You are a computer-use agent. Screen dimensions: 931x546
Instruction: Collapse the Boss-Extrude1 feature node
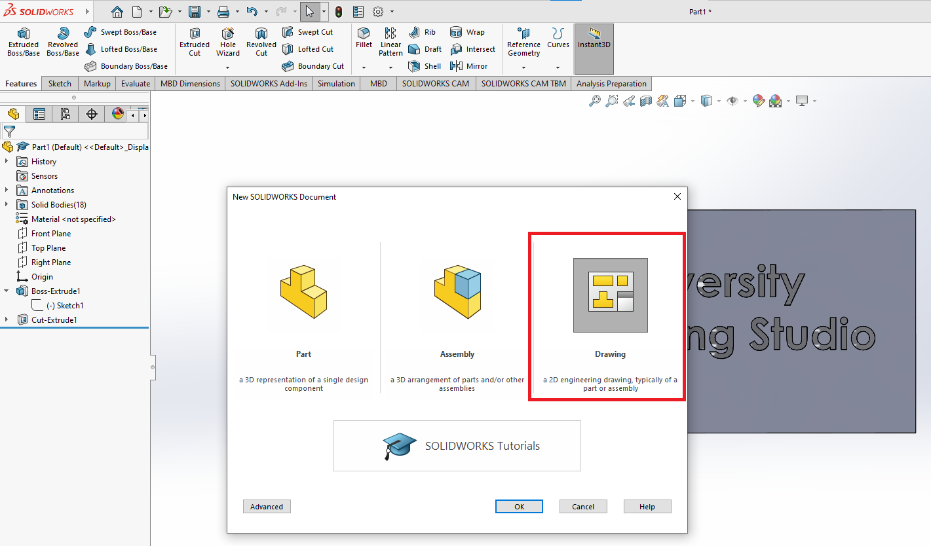(8, 291)
